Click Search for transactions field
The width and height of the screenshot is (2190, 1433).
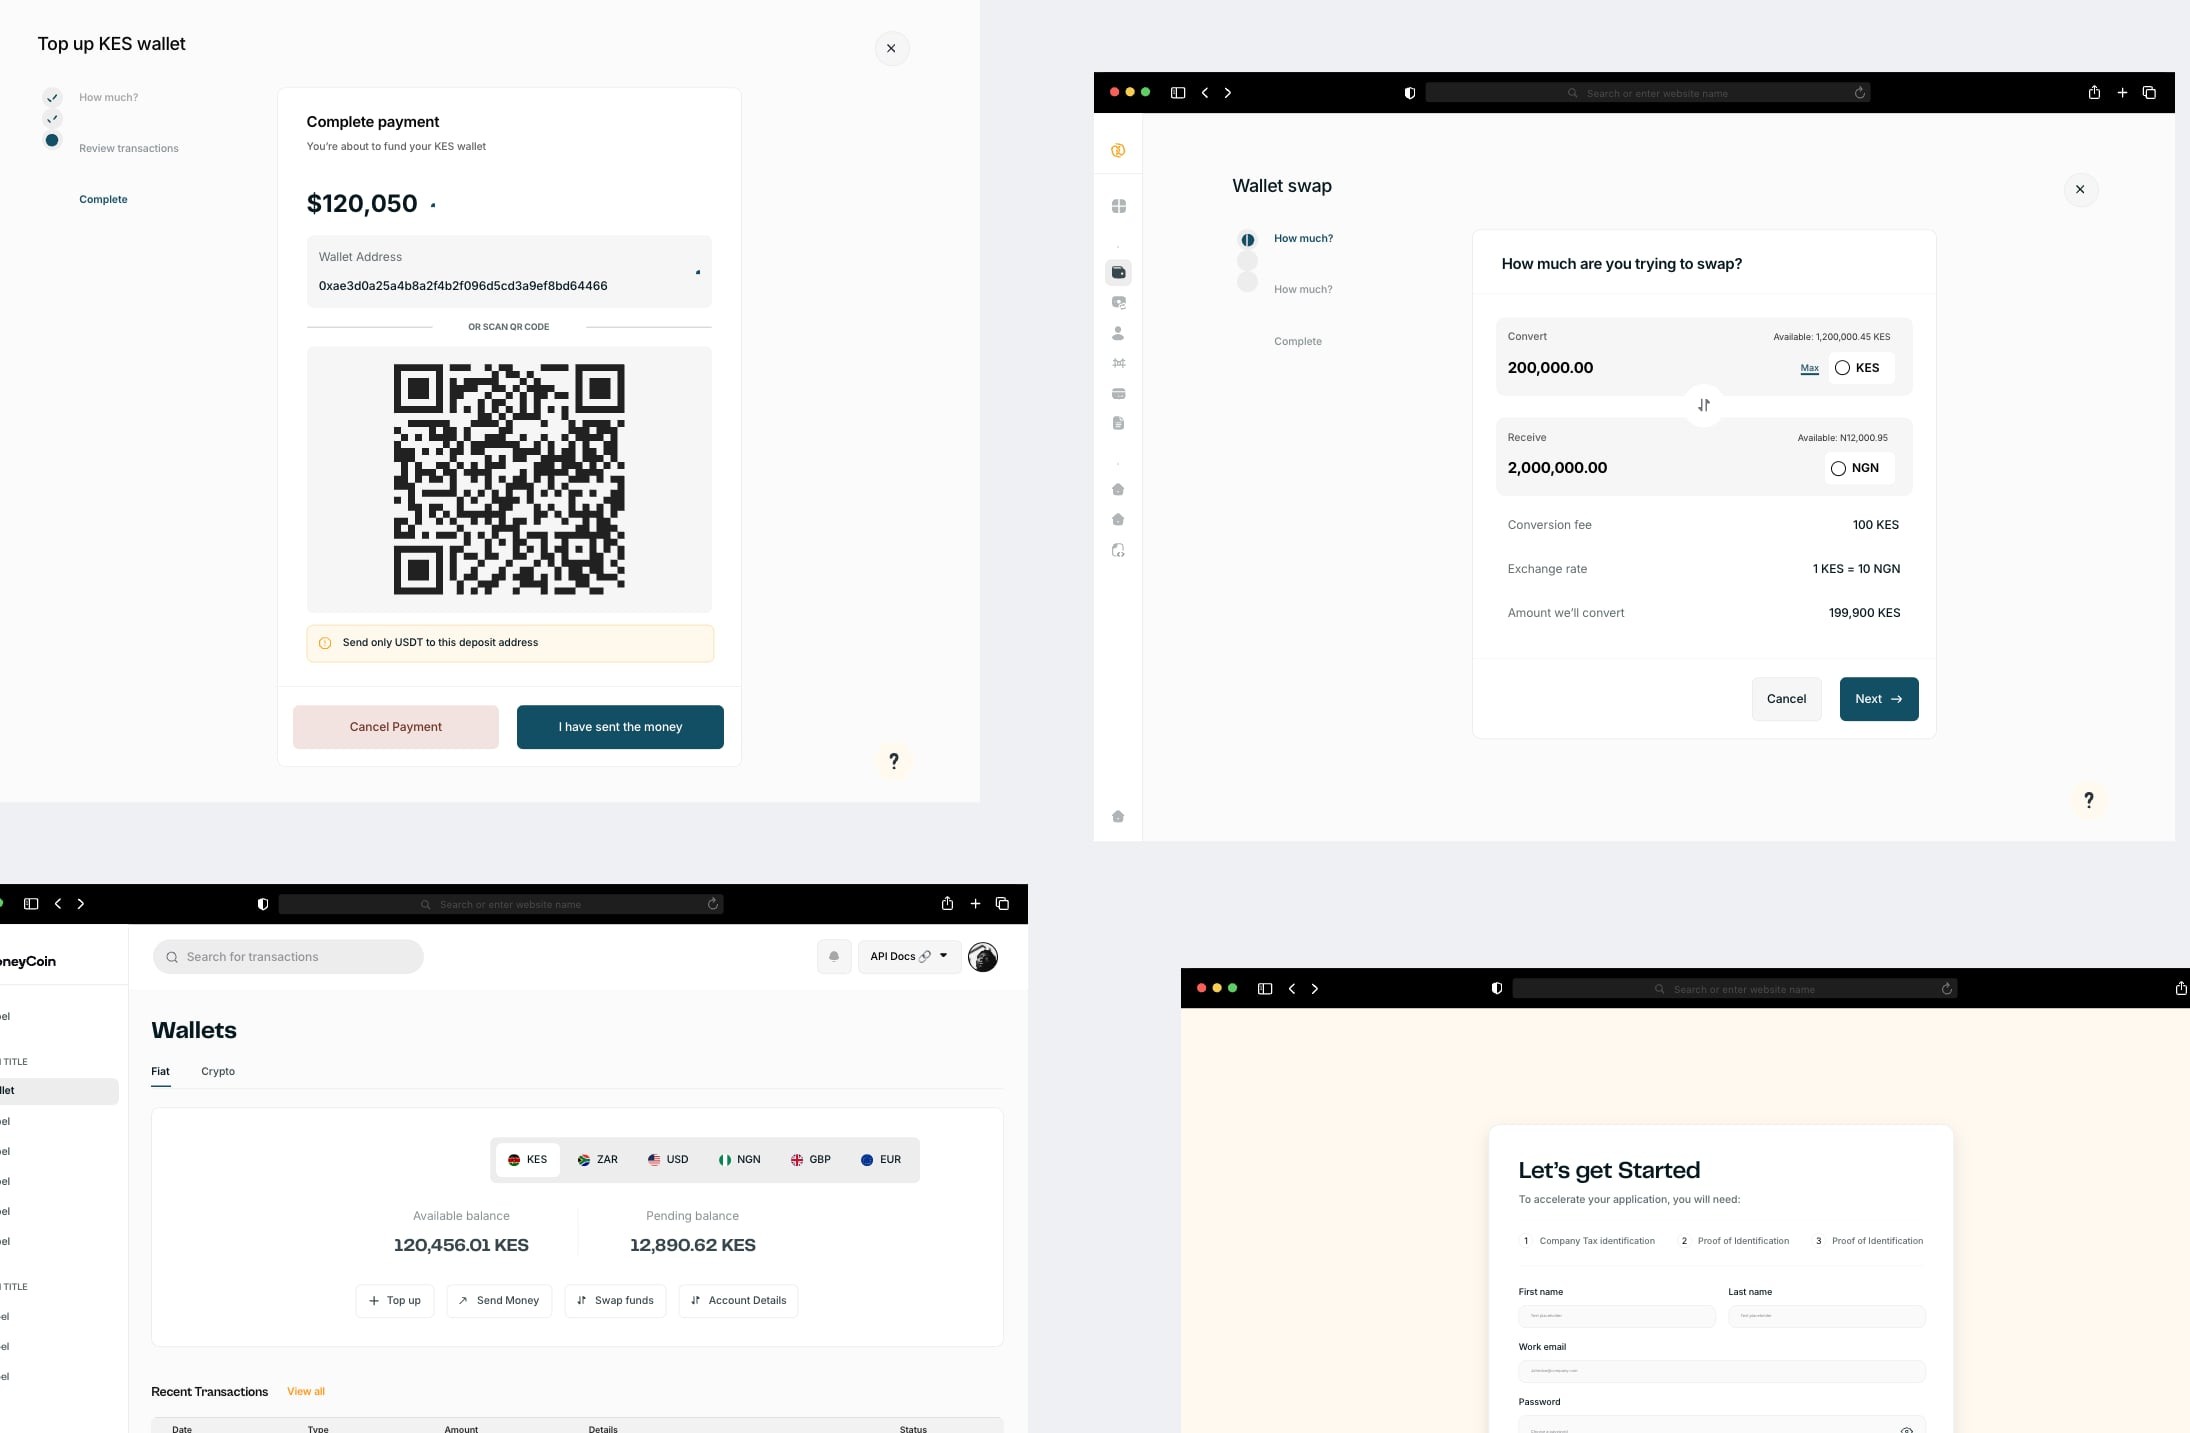point(288,957)
